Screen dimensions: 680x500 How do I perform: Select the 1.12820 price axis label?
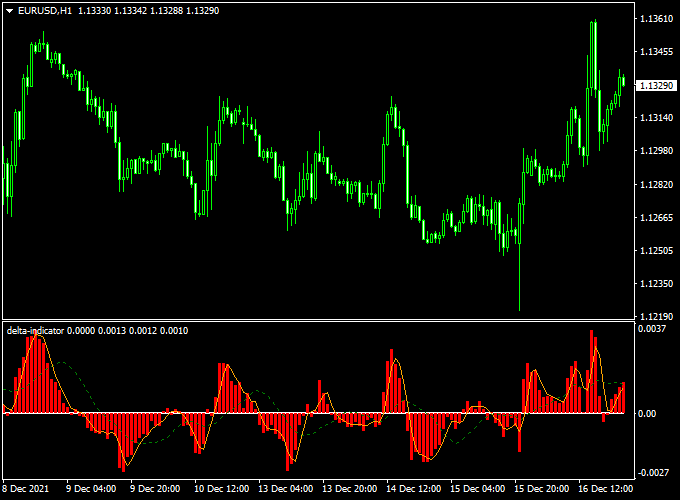click(657, 184)
